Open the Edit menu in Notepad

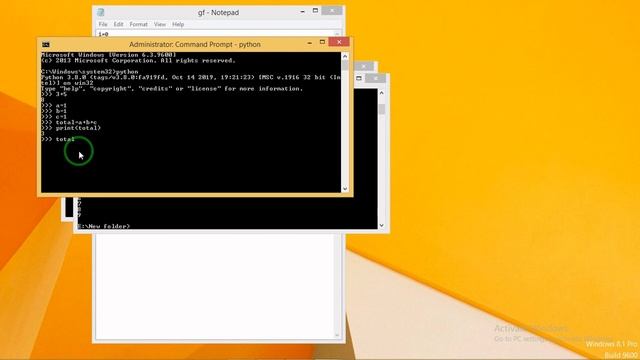point(118,24)
